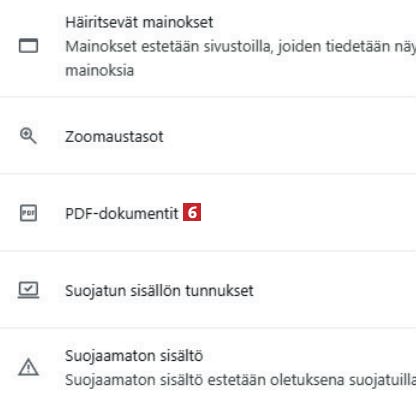
Task: Open the Suojaamaton sisältö heading
Action: pyautogui.click(x=134, y=356)
